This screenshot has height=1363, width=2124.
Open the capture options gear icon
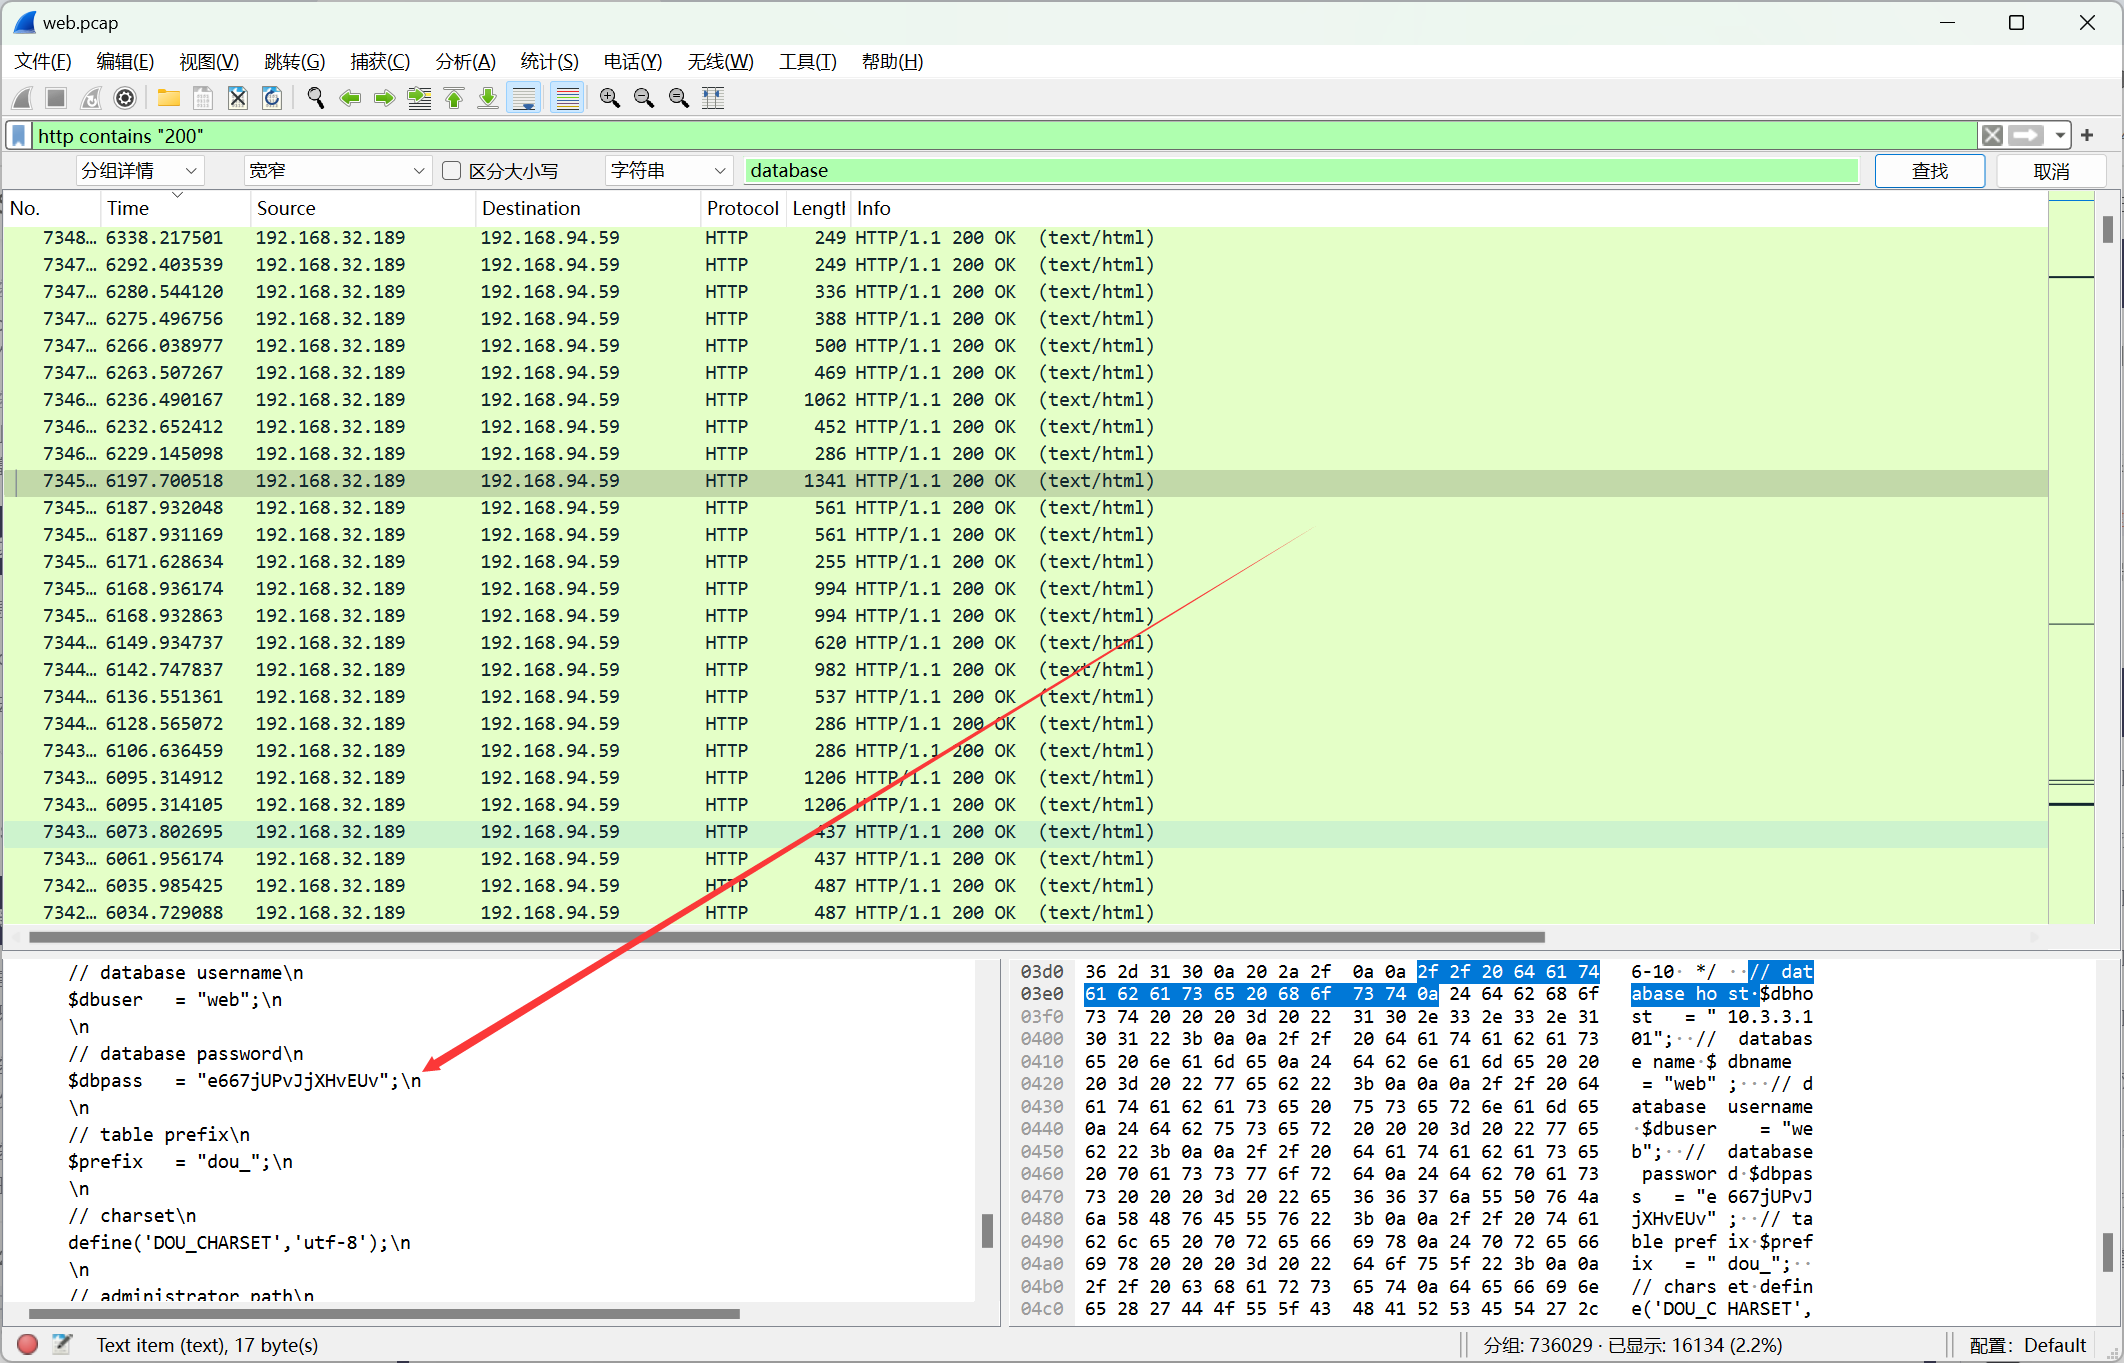coord(125,98)
